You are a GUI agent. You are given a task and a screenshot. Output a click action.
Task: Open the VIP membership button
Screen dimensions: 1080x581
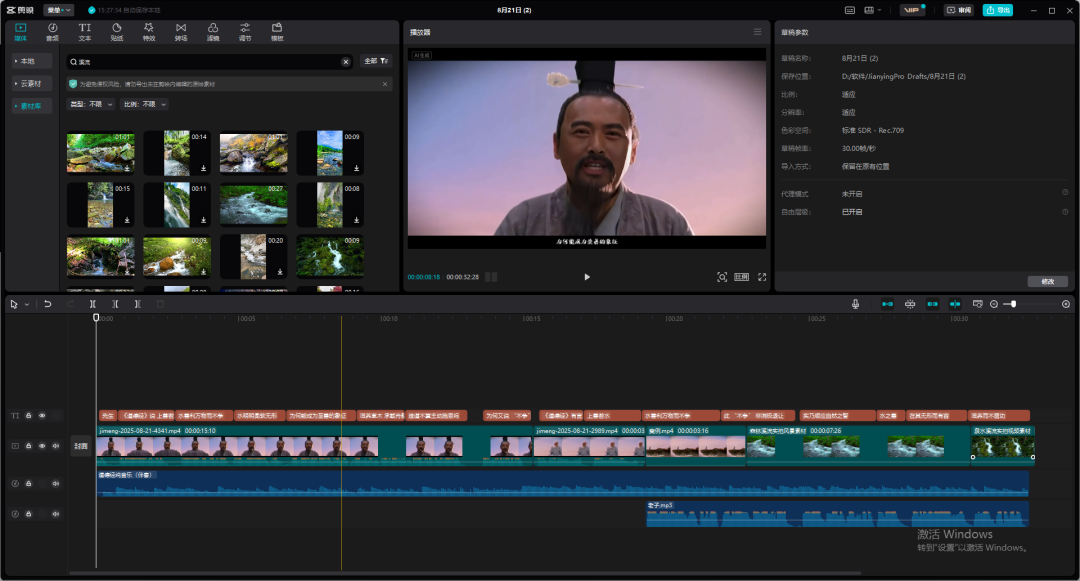tap(912, 10)
